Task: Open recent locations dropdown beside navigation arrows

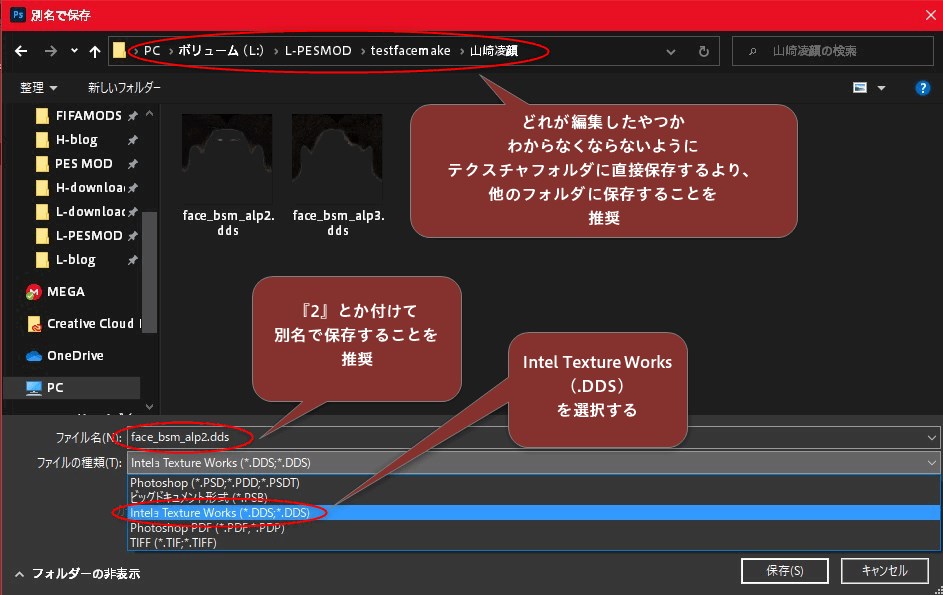Action: pyautogui.click(x=72, y=51)
